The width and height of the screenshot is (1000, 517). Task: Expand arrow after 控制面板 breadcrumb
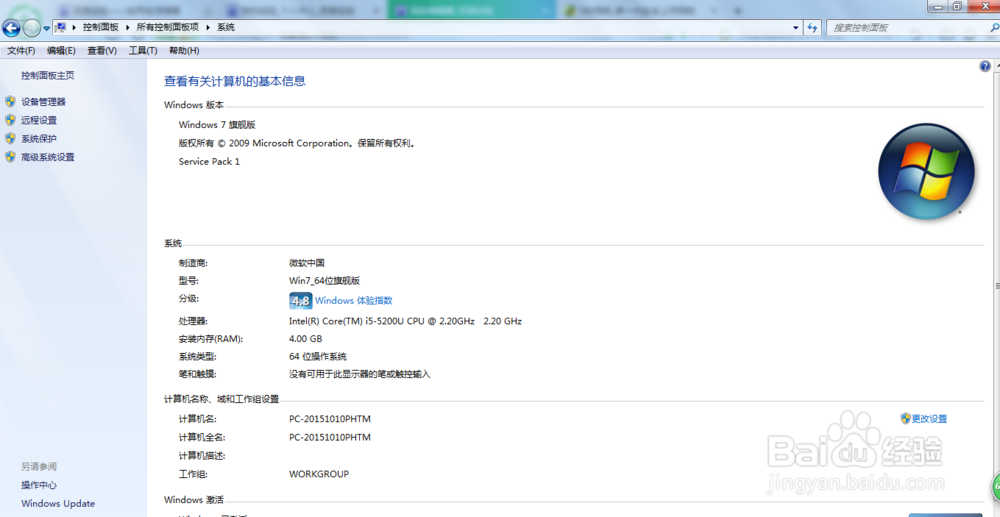point(128,27)
